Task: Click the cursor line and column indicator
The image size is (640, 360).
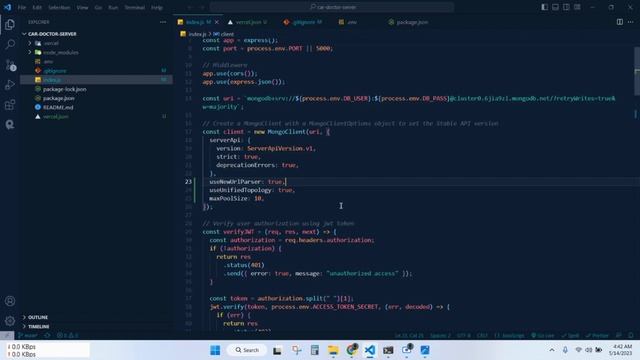Action: (x=409, y=336)
